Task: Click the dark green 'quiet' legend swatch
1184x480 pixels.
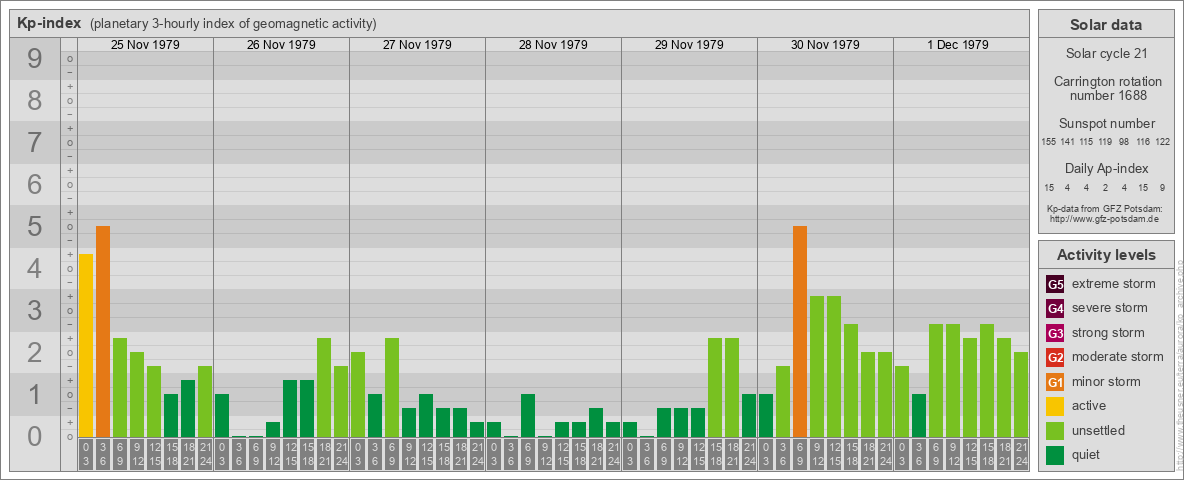Action: 1055,454
